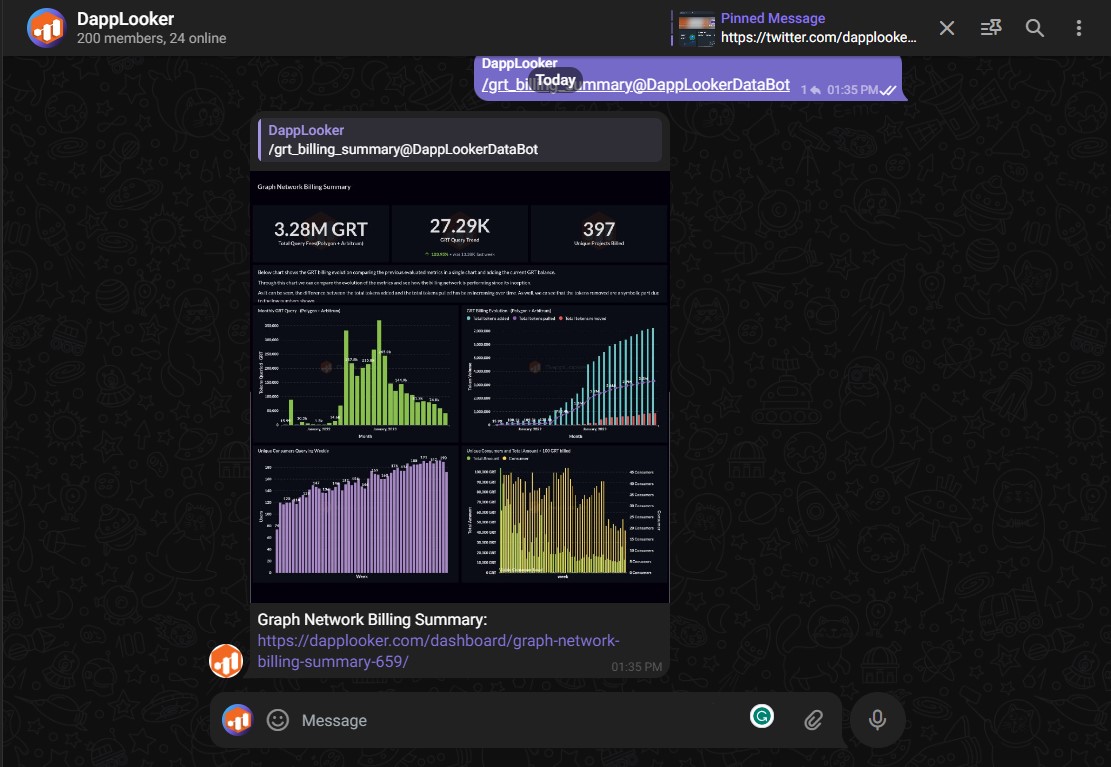Image resolution: width=1111 pixels, height=767 pixels.
Task: Click the outgoing /grt_billing_summary command link
Action: point(637,86)
